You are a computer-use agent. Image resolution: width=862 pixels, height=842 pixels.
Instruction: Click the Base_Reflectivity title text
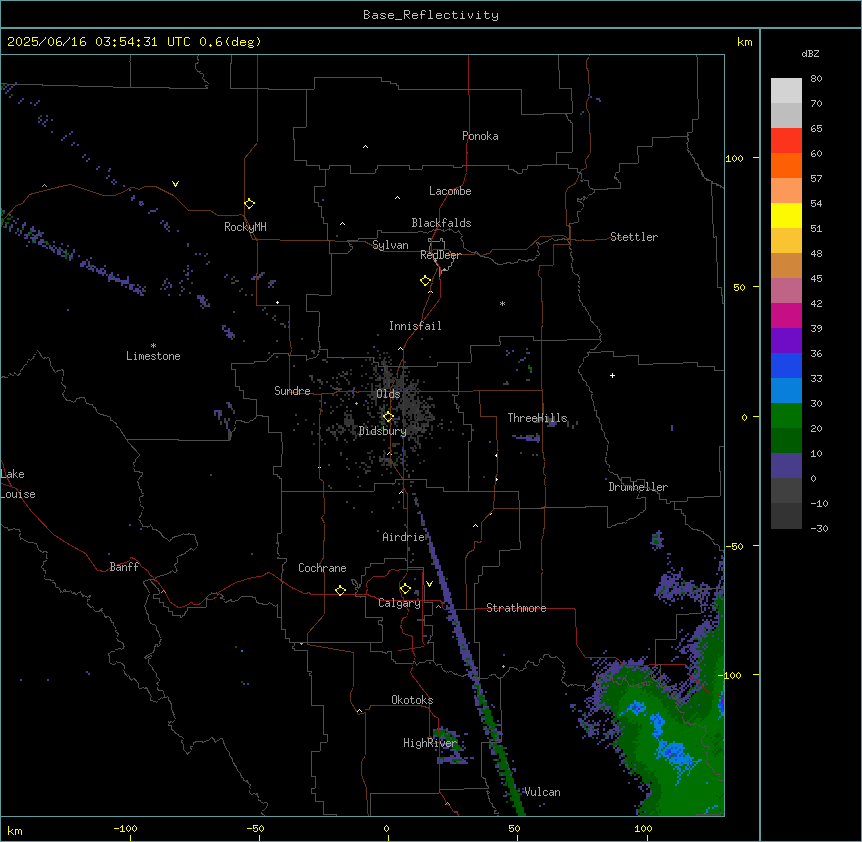(x=431, y=15)
